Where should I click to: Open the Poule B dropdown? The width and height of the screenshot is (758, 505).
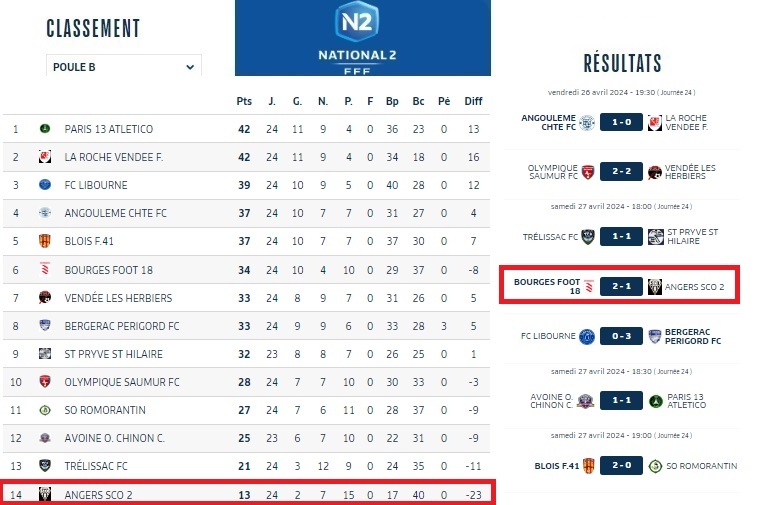(124, 67)
